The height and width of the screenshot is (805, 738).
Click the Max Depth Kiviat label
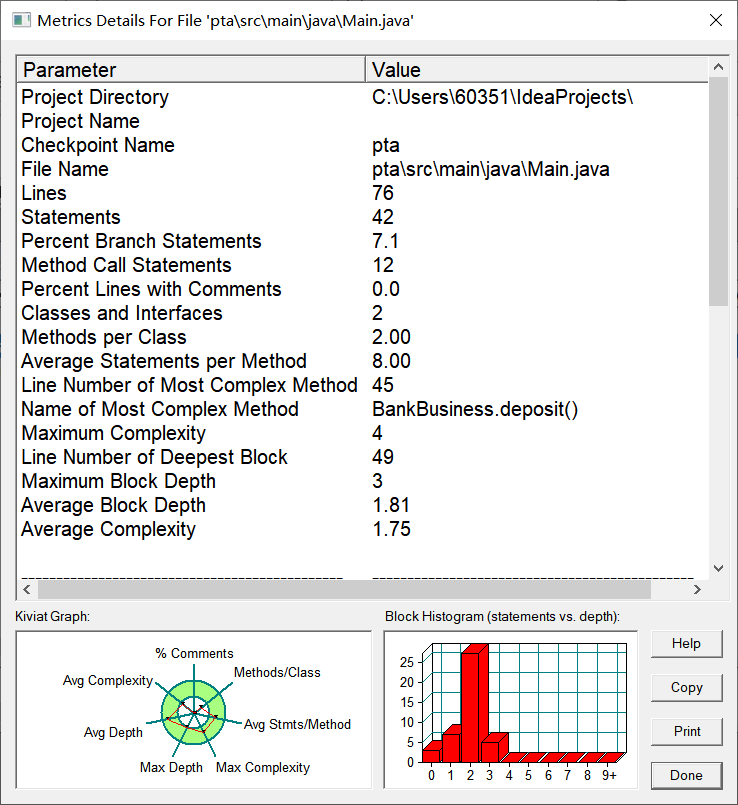(172, 768)
